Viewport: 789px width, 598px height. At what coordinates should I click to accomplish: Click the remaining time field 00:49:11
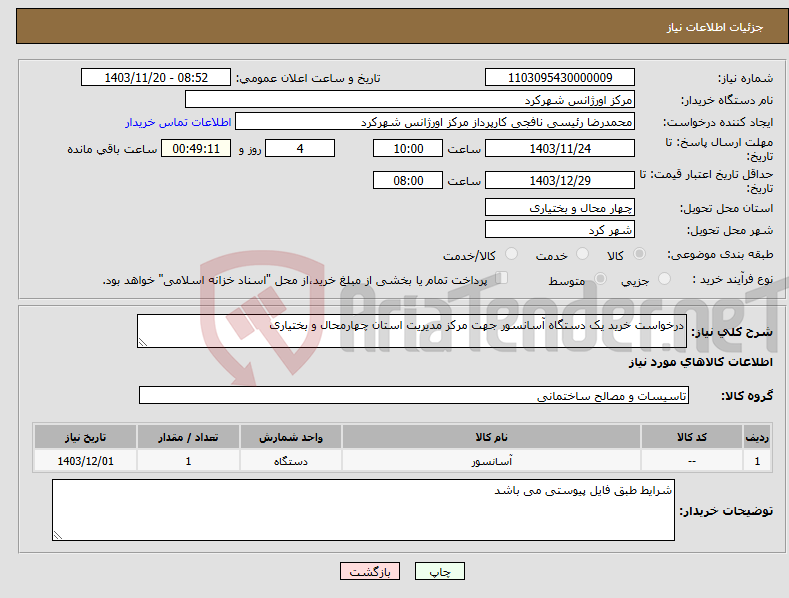click(x=196, y=148)
